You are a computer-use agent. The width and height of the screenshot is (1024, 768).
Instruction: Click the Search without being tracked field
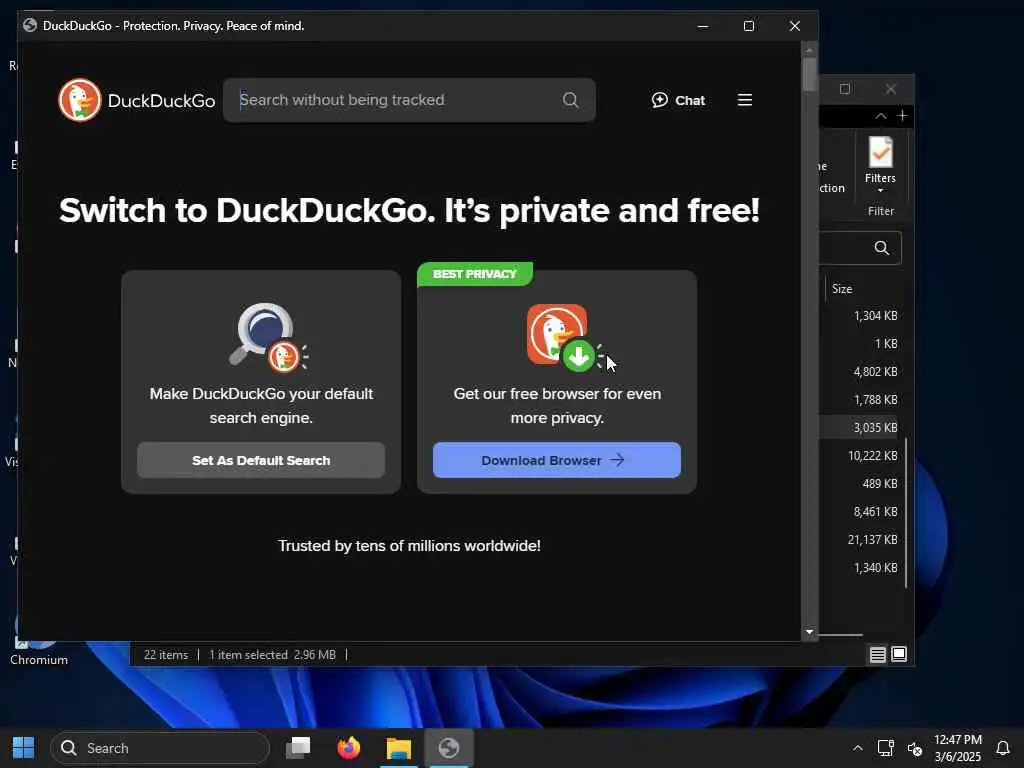click(409, 100)
